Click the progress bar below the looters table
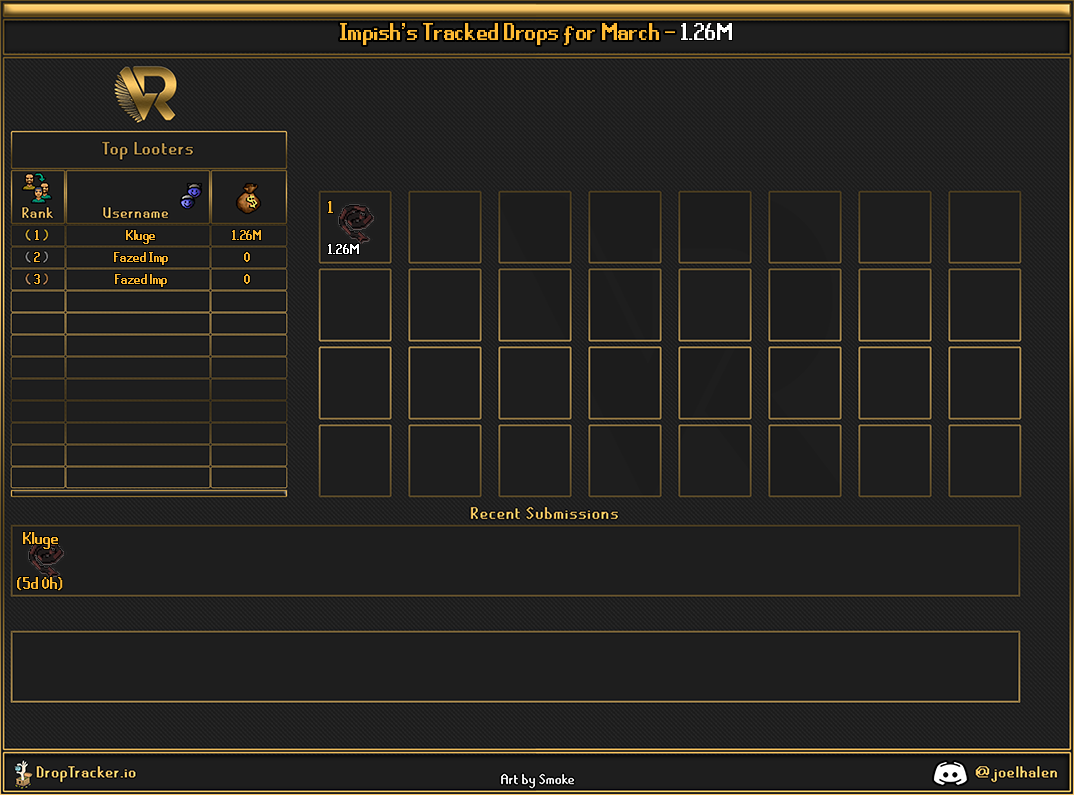The height and width of the screenshot is (795, 1074). point(148,493)
